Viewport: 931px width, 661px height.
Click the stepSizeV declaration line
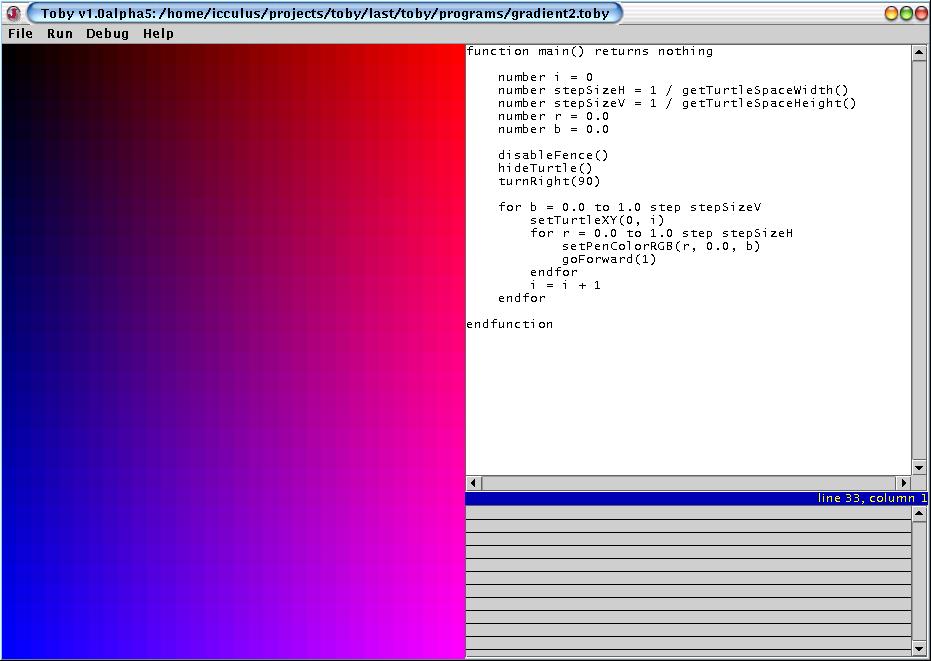coord(677,103)
